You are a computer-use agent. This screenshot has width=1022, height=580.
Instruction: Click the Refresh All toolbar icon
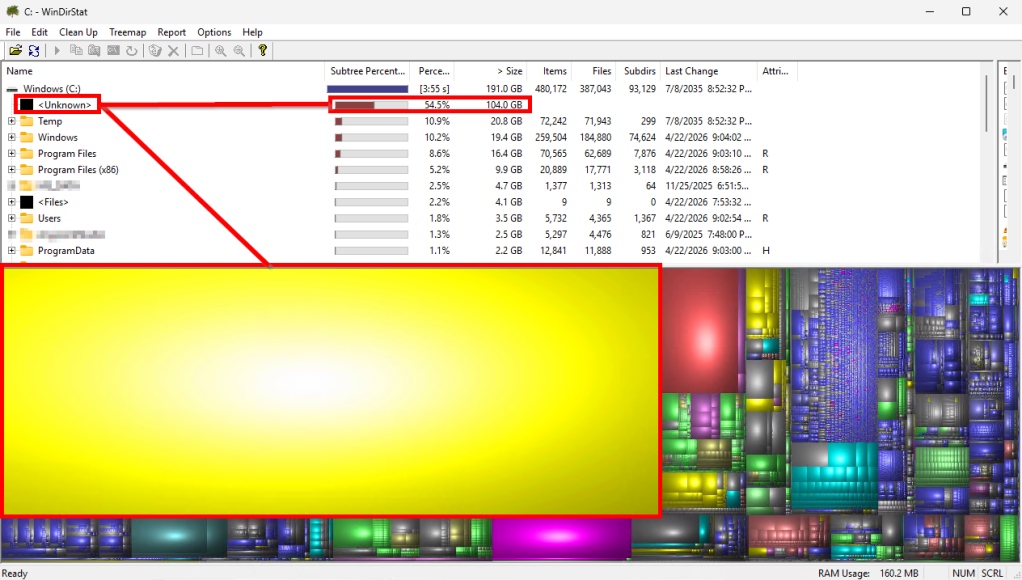[34, 51]
